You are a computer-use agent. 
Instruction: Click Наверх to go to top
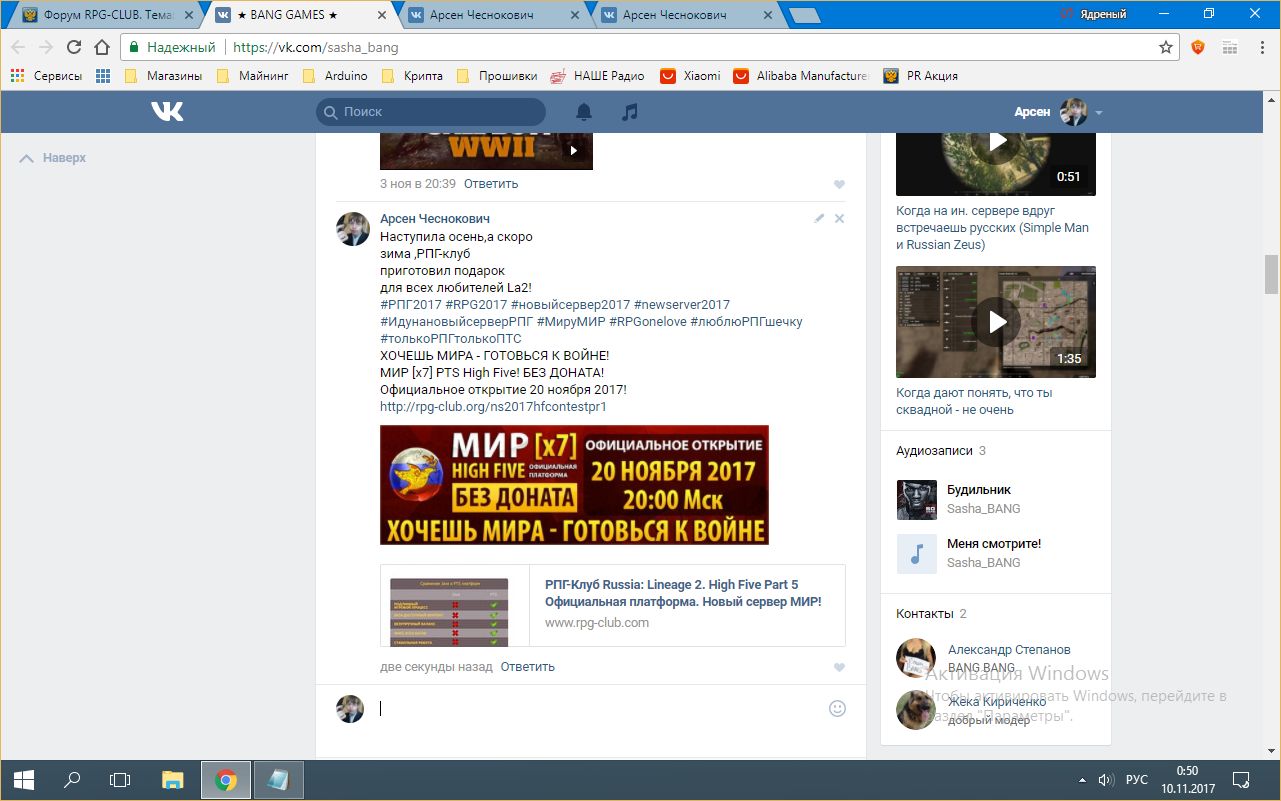point(54,158)
